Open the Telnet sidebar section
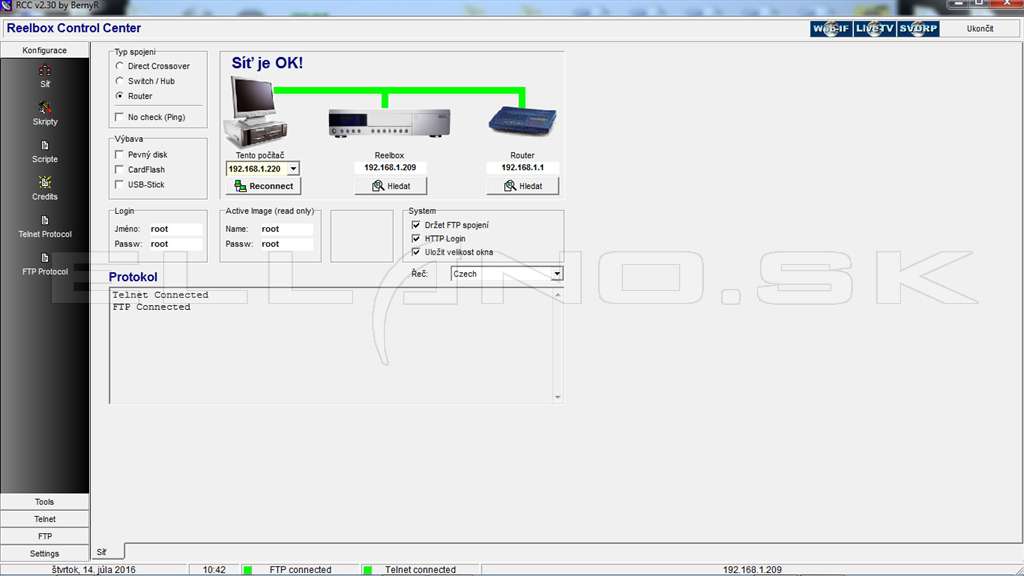Viewport: 1024px width, 576px height. [44, 519]
